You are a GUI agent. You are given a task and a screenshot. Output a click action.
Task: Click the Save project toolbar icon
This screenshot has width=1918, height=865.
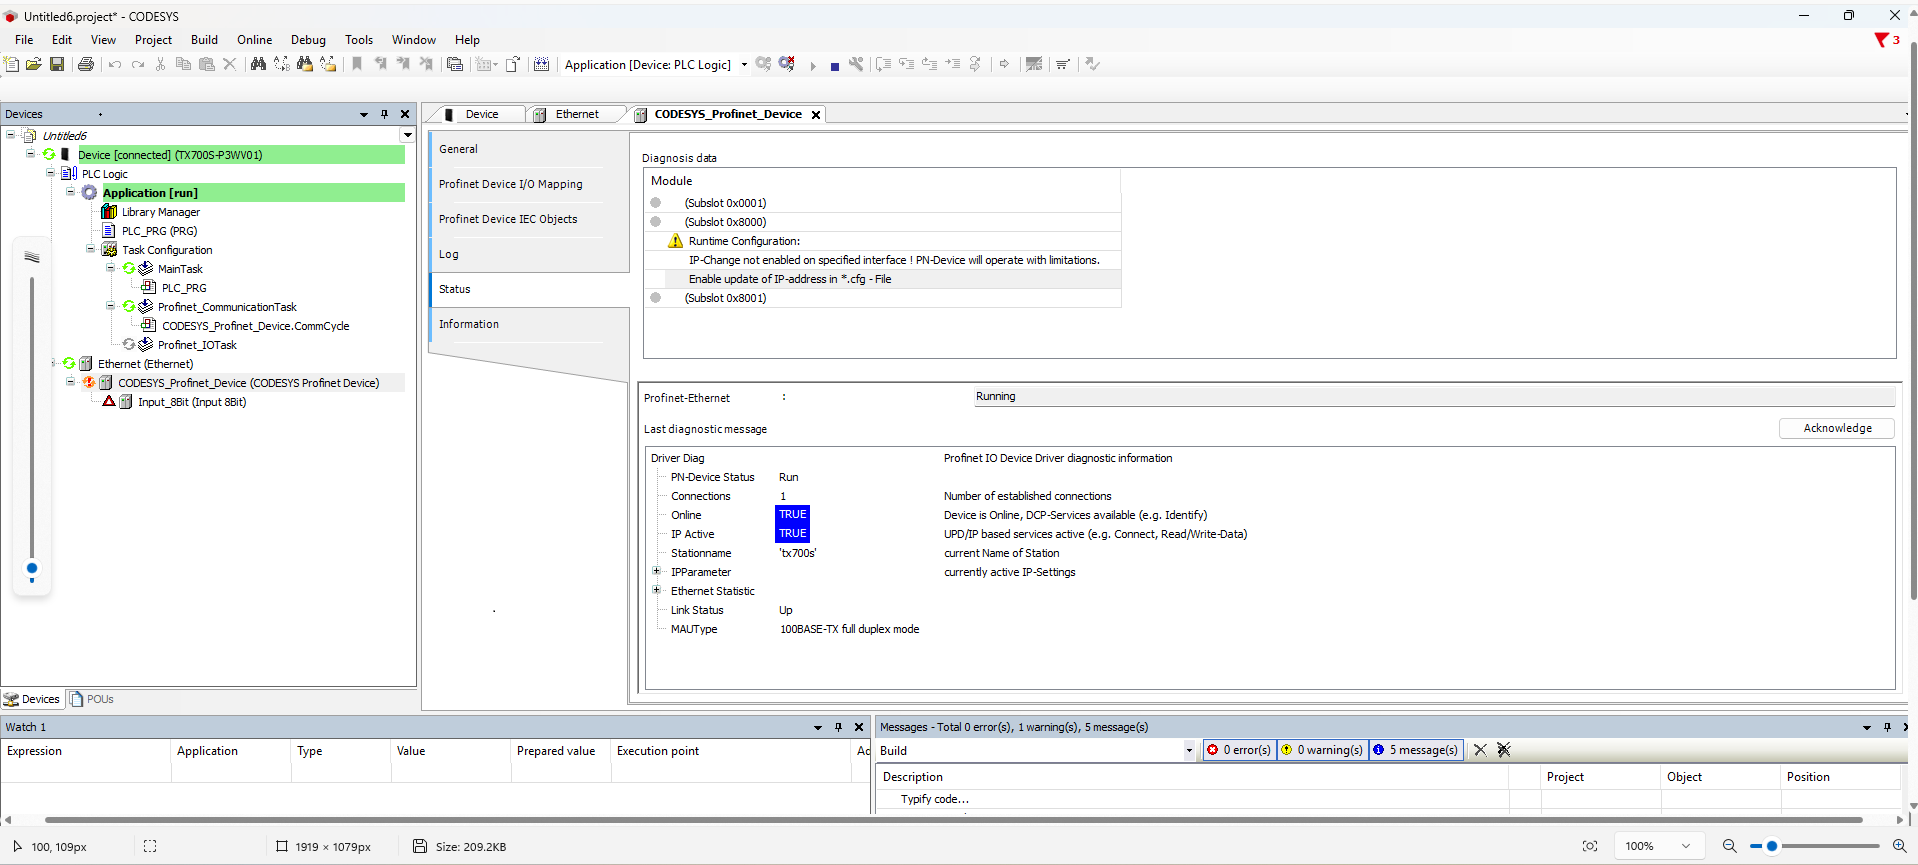coord(57,64)
